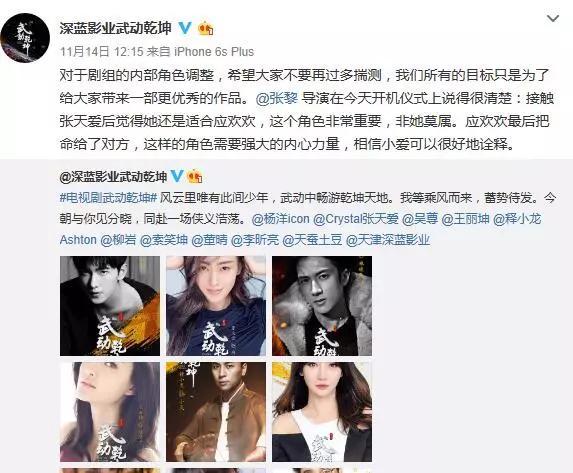The height and width of the screenshot is (473, 573).
Task: Open the post options chevron menu
Action: tap(553, 18)
